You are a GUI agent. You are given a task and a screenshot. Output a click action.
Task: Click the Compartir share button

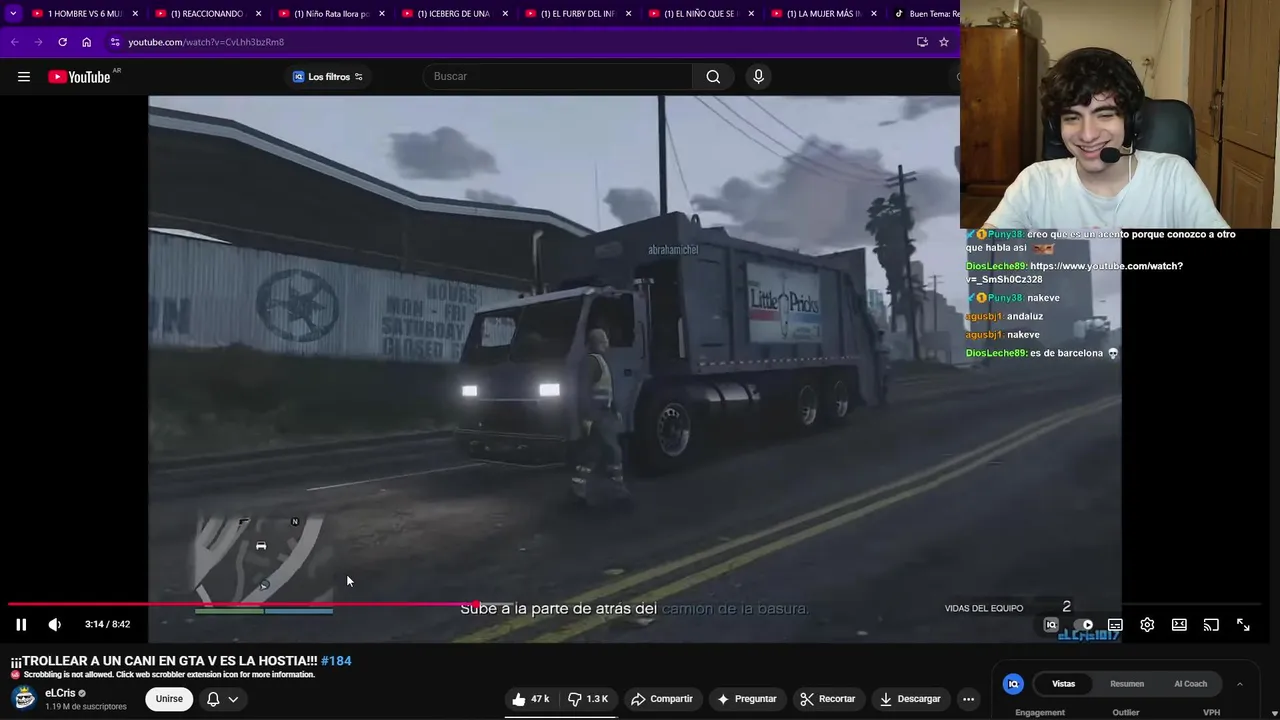[661, 699]
